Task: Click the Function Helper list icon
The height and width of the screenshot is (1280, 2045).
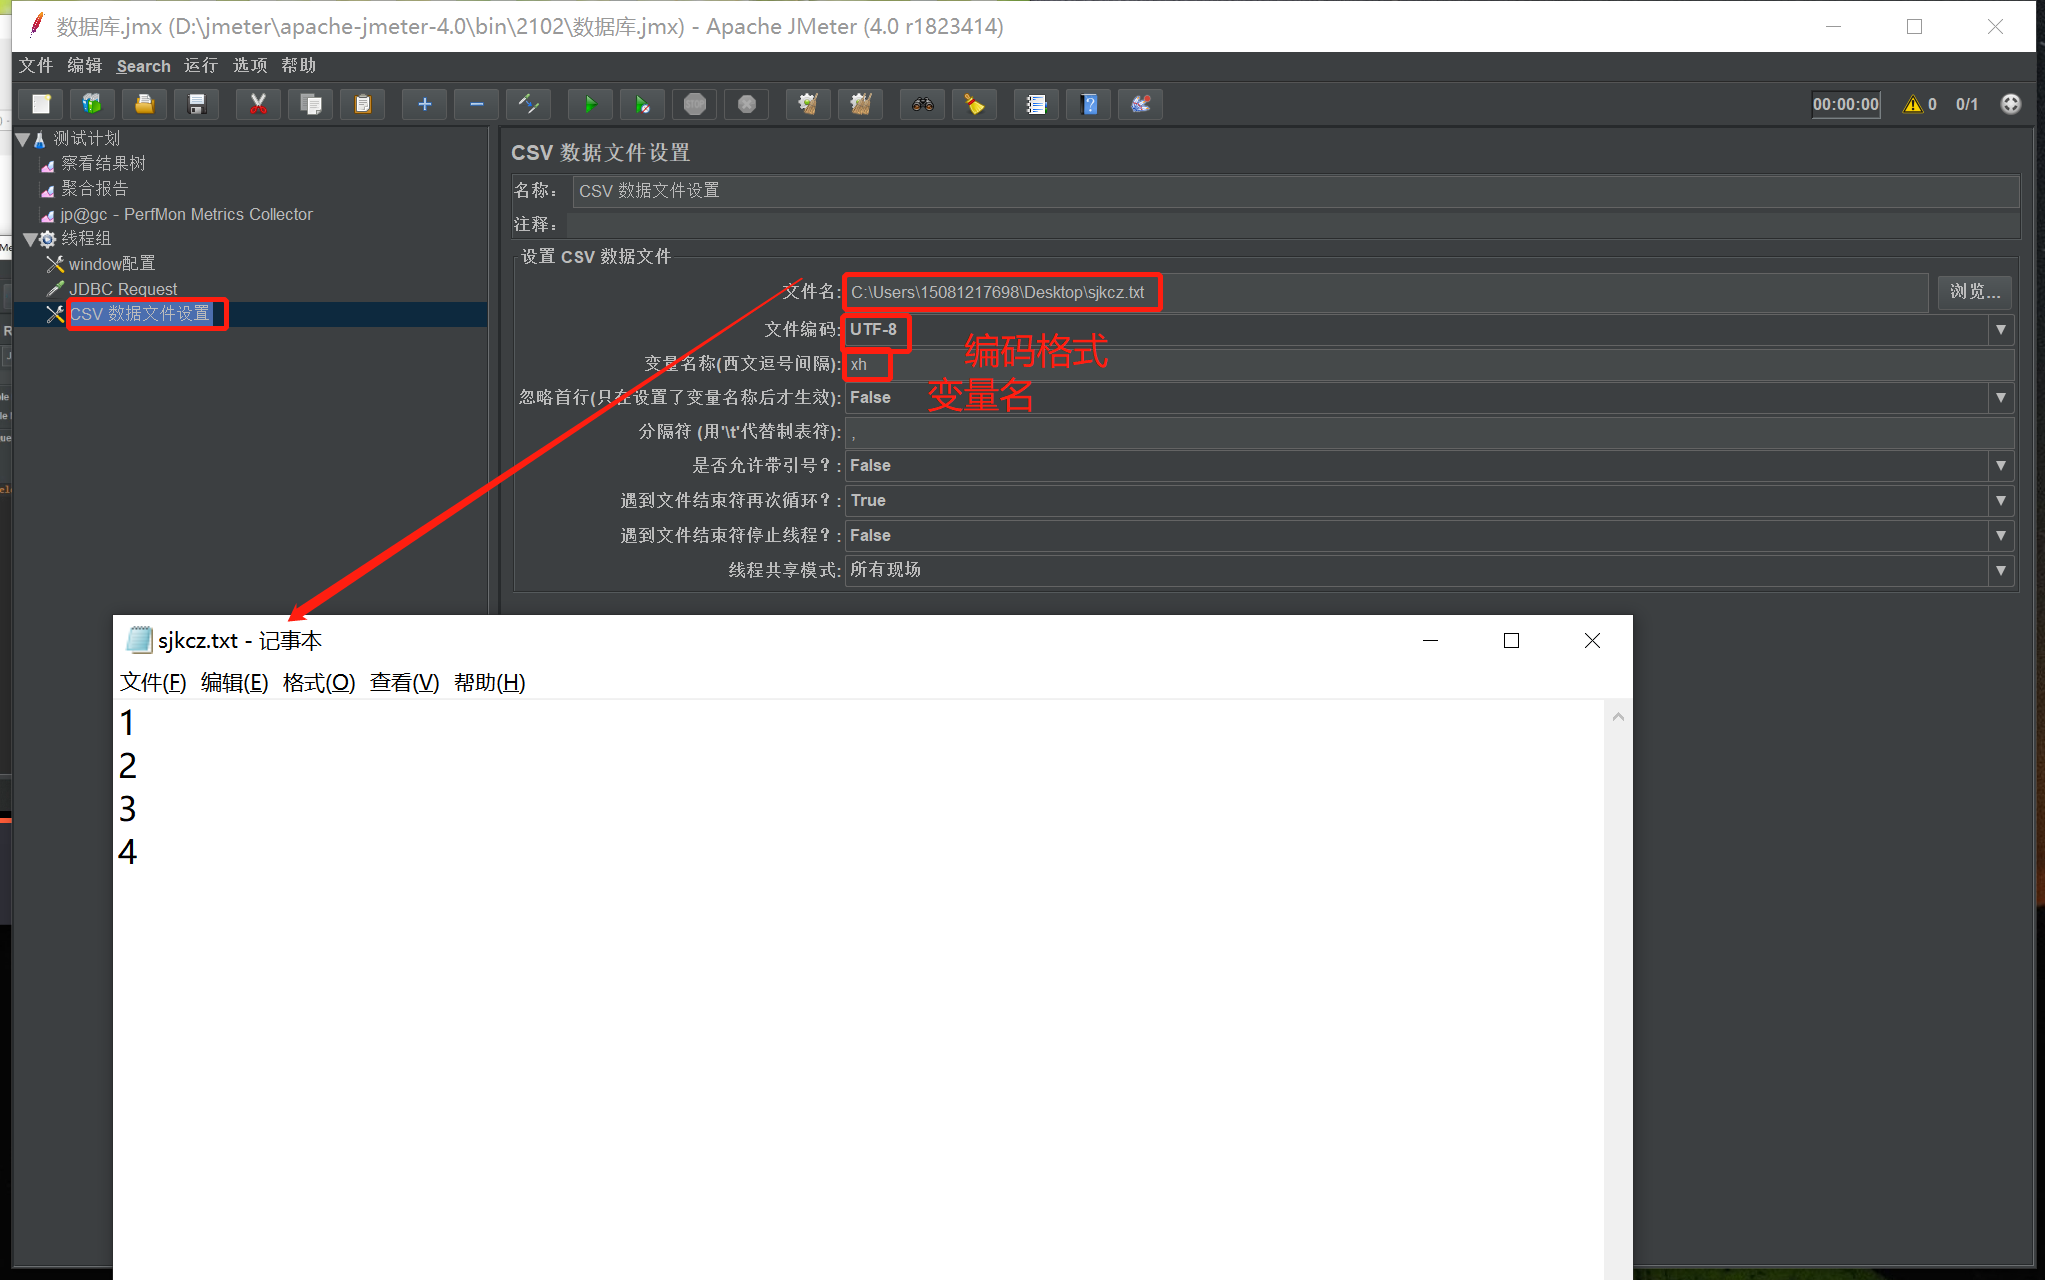Action: 1036,104
